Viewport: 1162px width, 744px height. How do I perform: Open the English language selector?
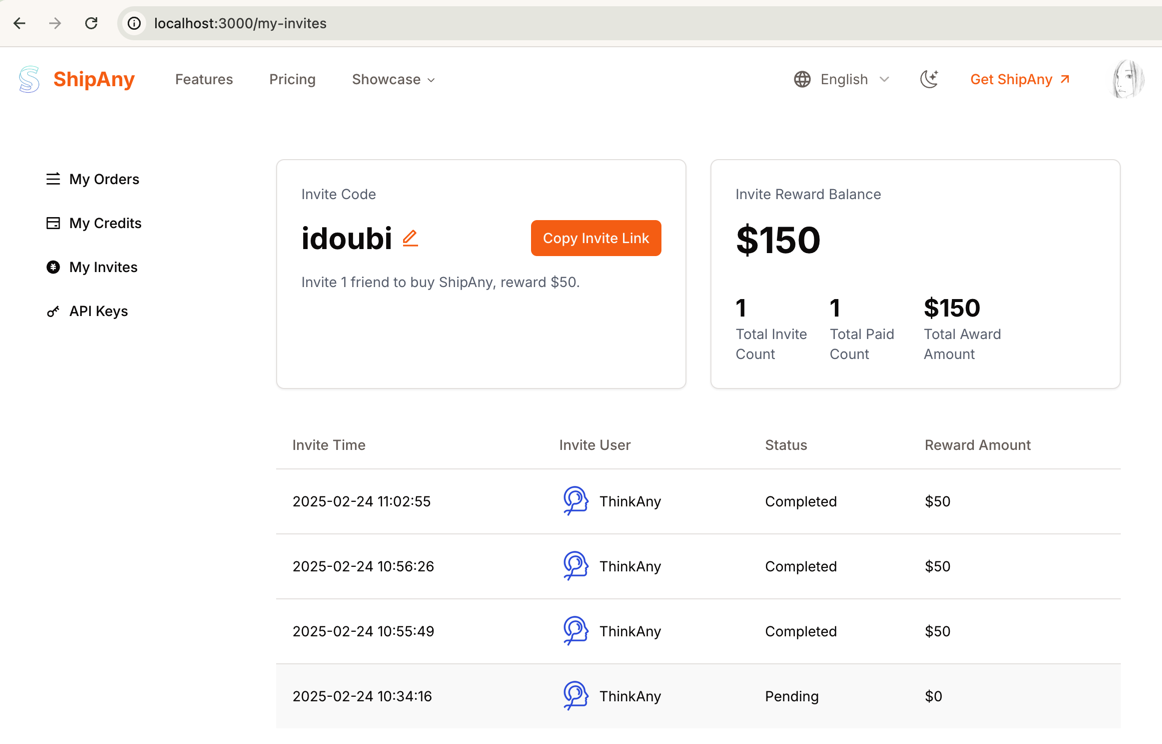pyautogui.click(x=842, y=79)
